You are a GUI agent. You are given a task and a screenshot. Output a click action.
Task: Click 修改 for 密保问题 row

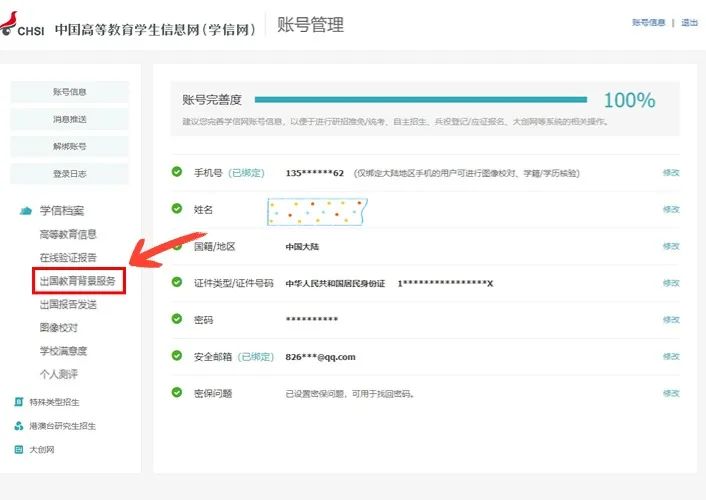[x=671, y=393]
